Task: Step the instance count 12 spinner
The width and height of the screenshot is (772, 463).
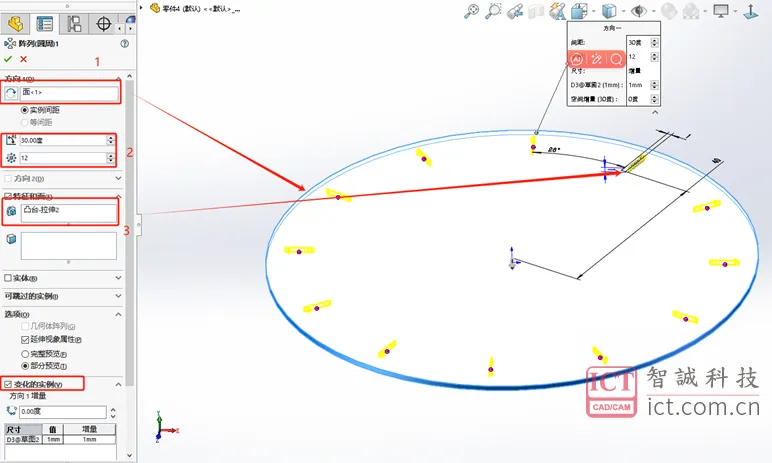Action: click(x=110, y=158)
